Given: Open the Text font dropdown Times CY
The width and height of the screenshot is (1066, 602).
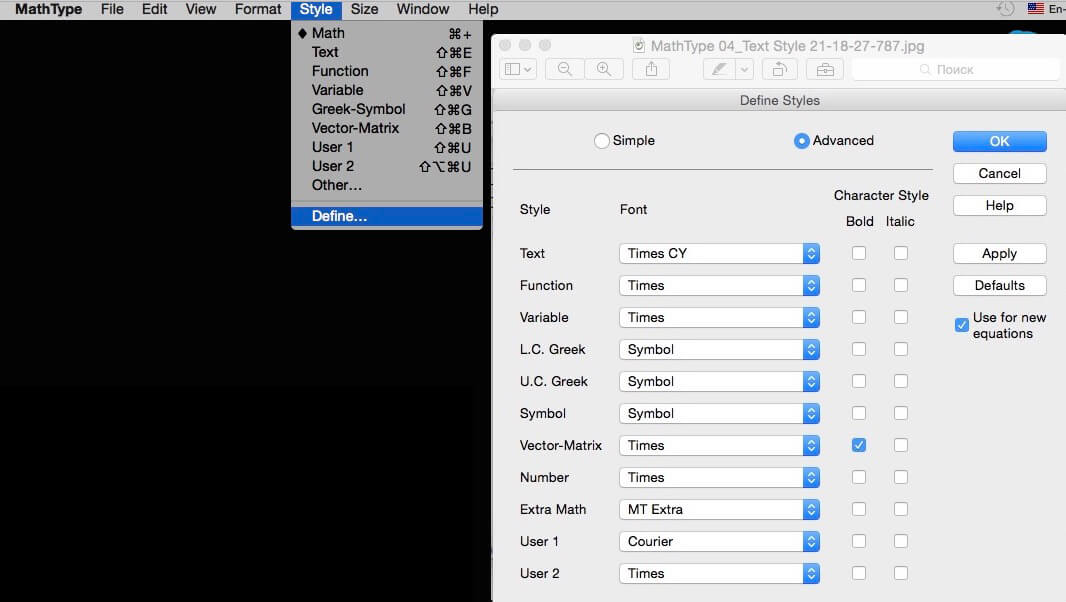Looking at the screenshot, I should click(x=719, y=254).
